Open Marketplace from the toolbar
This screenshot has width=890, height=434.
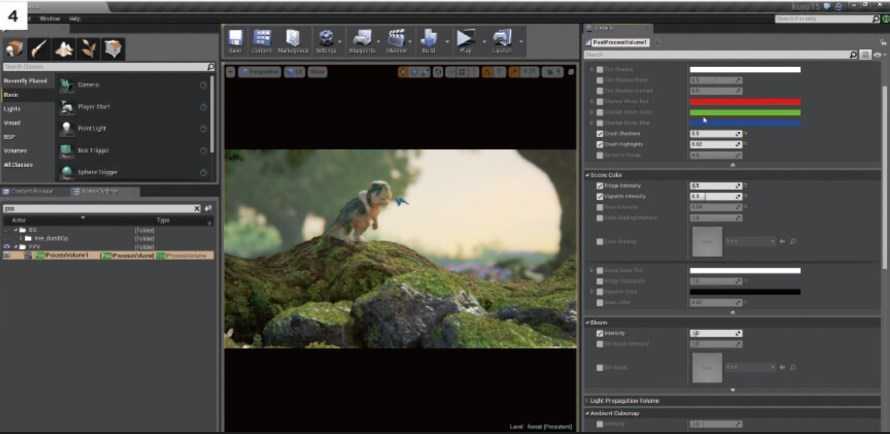pos(293,40)
